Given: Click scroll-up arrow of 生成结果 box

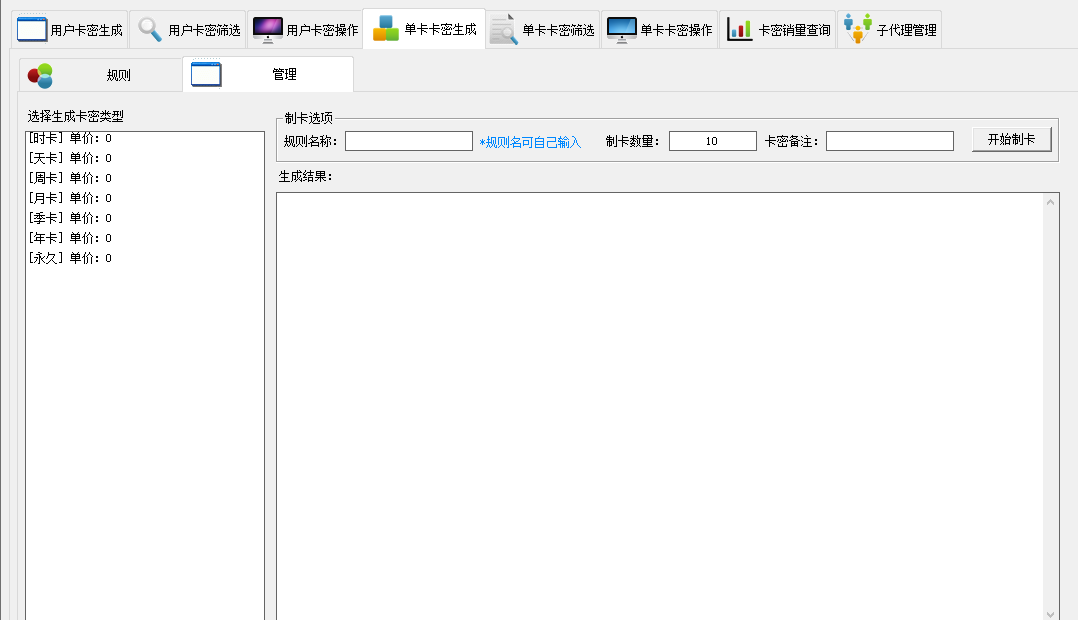Looking at the screenshot, I should click(1051, 203).
